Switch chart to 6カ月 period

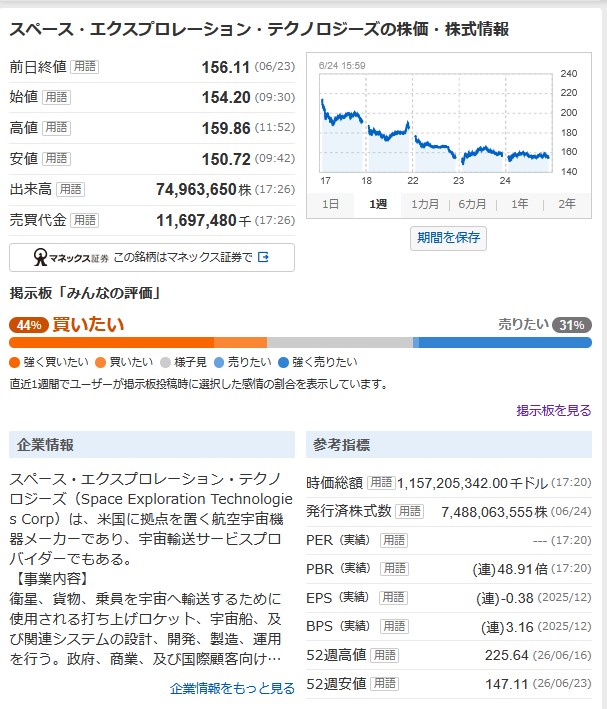point(472,204)
